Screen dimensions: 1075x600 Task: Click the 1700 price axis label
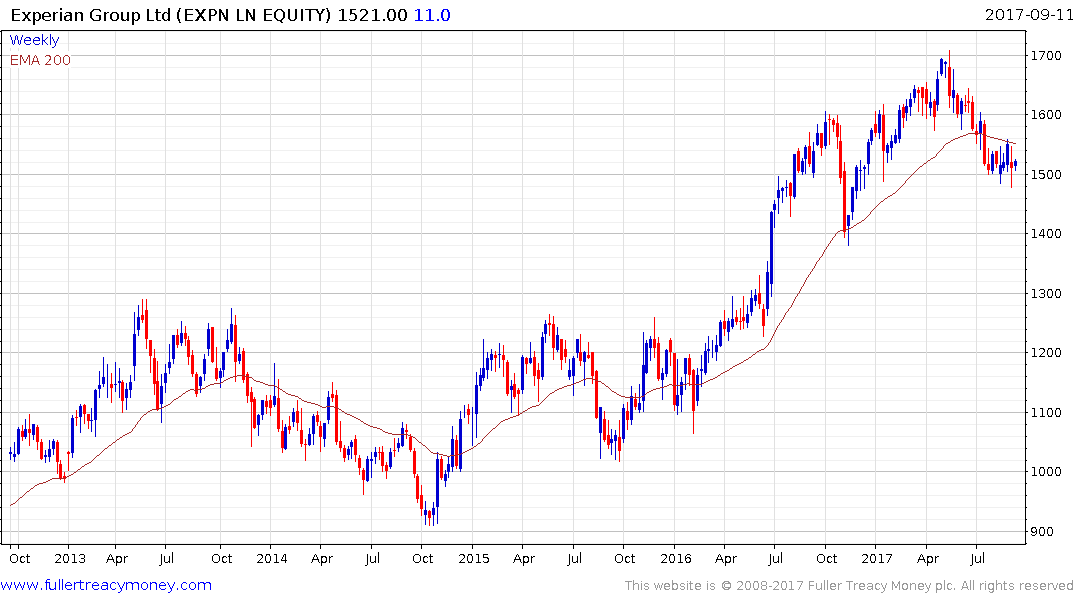pos(1046,56)
